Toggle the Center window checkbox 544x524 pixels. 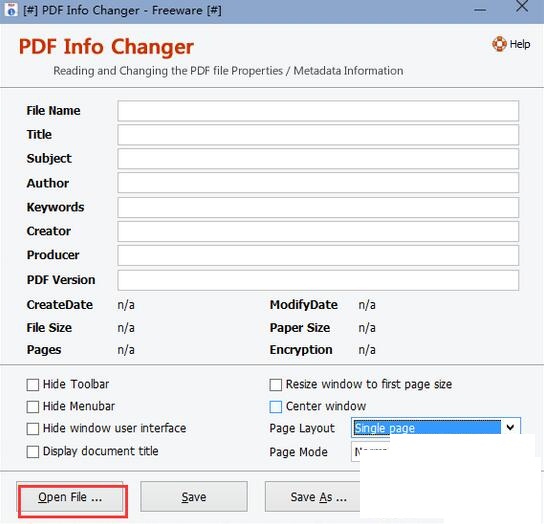275,407
